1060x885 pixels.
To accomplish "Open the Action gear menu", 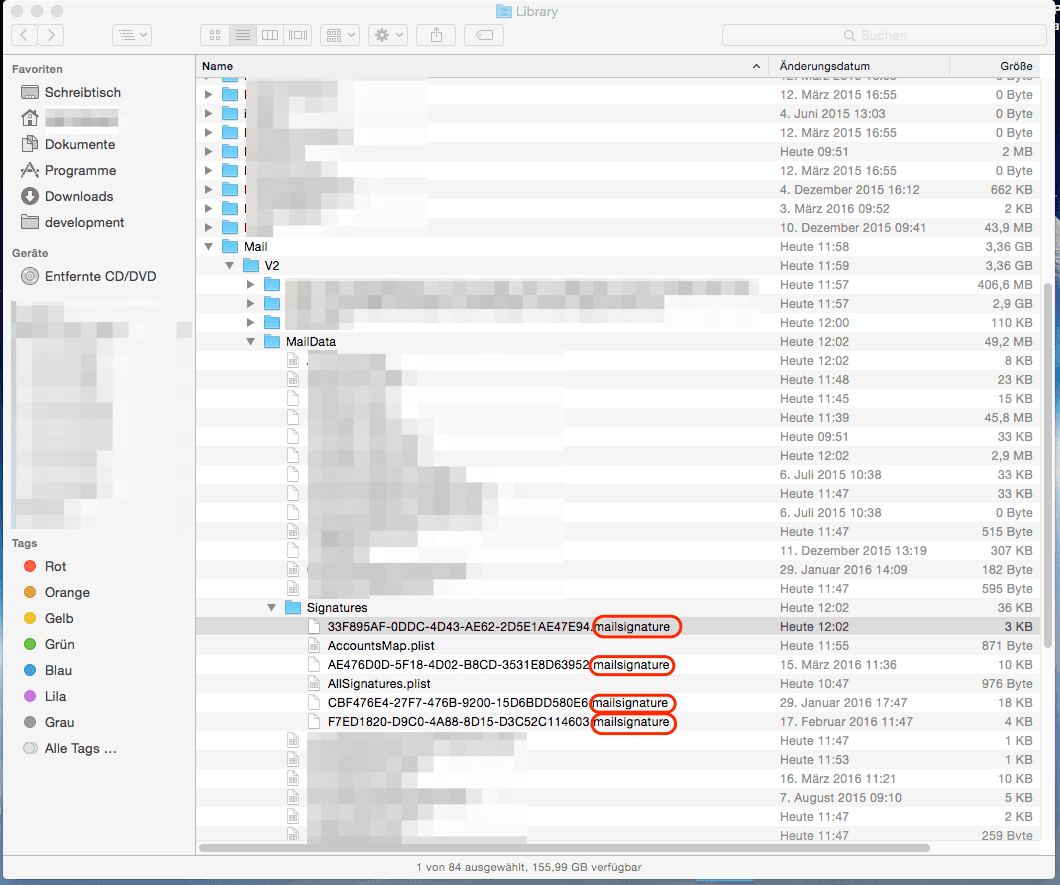I will pyautogui.click(x=387, y=35).
